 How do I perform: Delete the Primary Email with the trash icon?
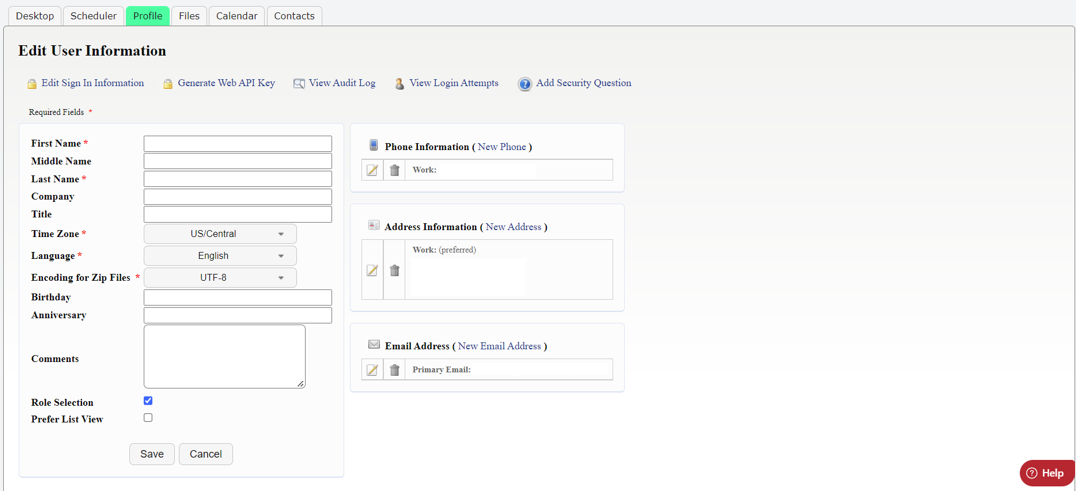point(394,370)
